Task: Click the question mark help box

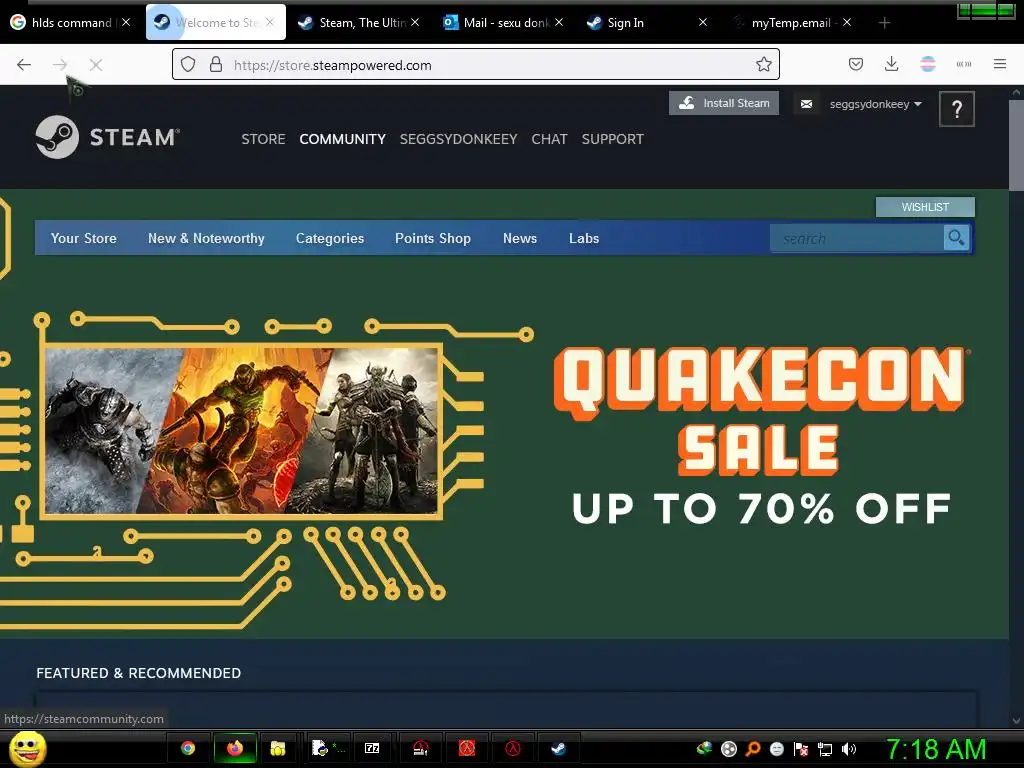Action: [957, 109]
